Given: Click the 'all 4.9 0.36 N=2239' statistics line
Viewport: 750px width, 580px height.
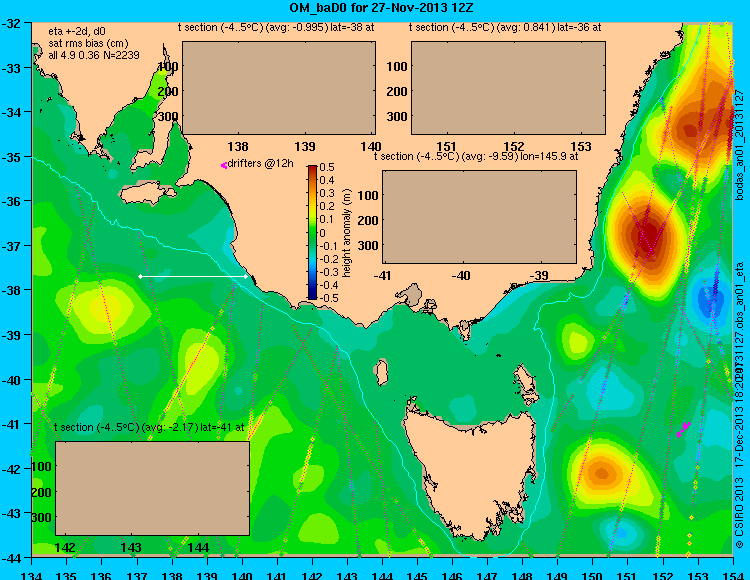Looking at the screenshot, I should point(94,55).
